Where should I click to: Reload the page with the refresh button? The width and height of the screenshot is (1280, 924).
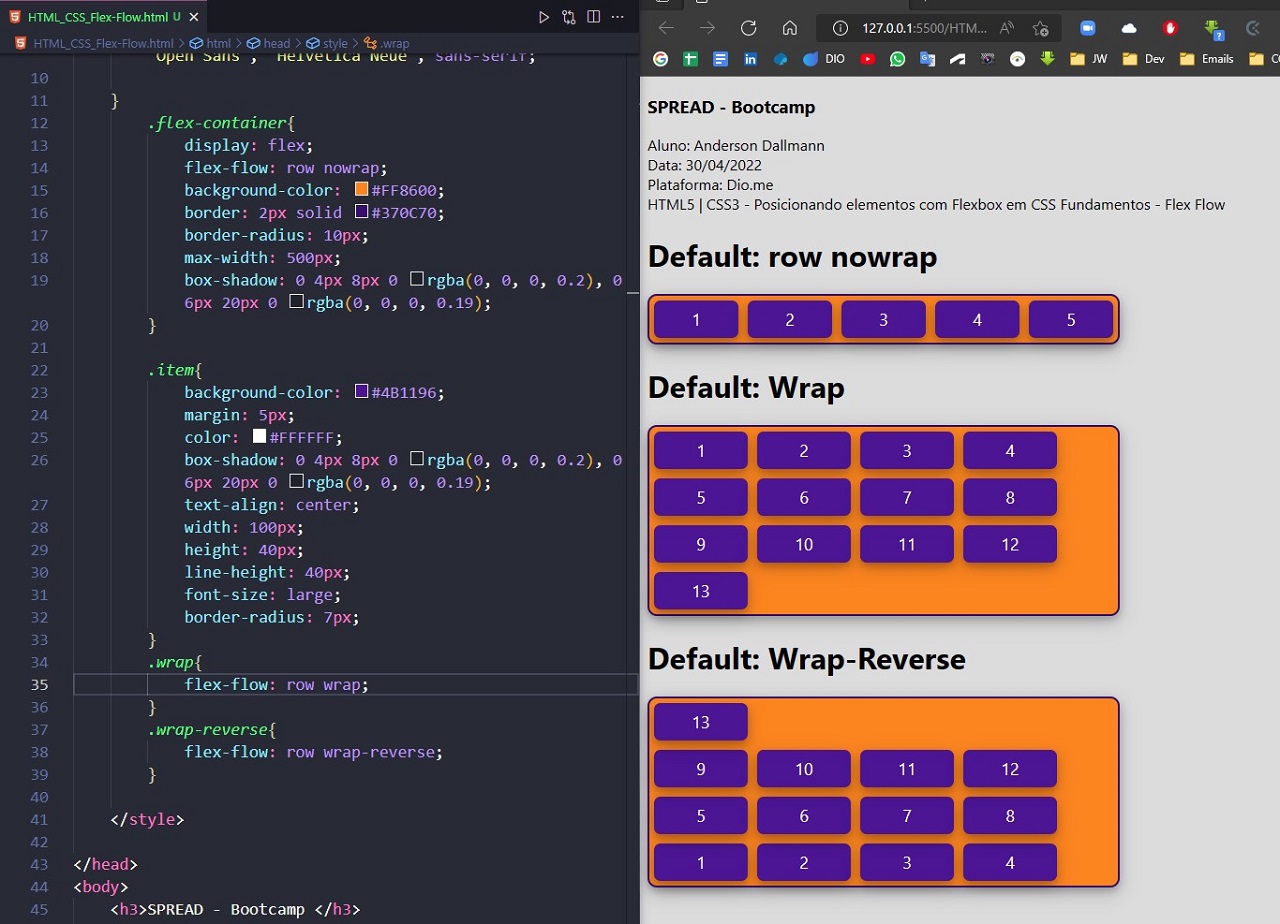pyautogui.click(x=748, y=28)
